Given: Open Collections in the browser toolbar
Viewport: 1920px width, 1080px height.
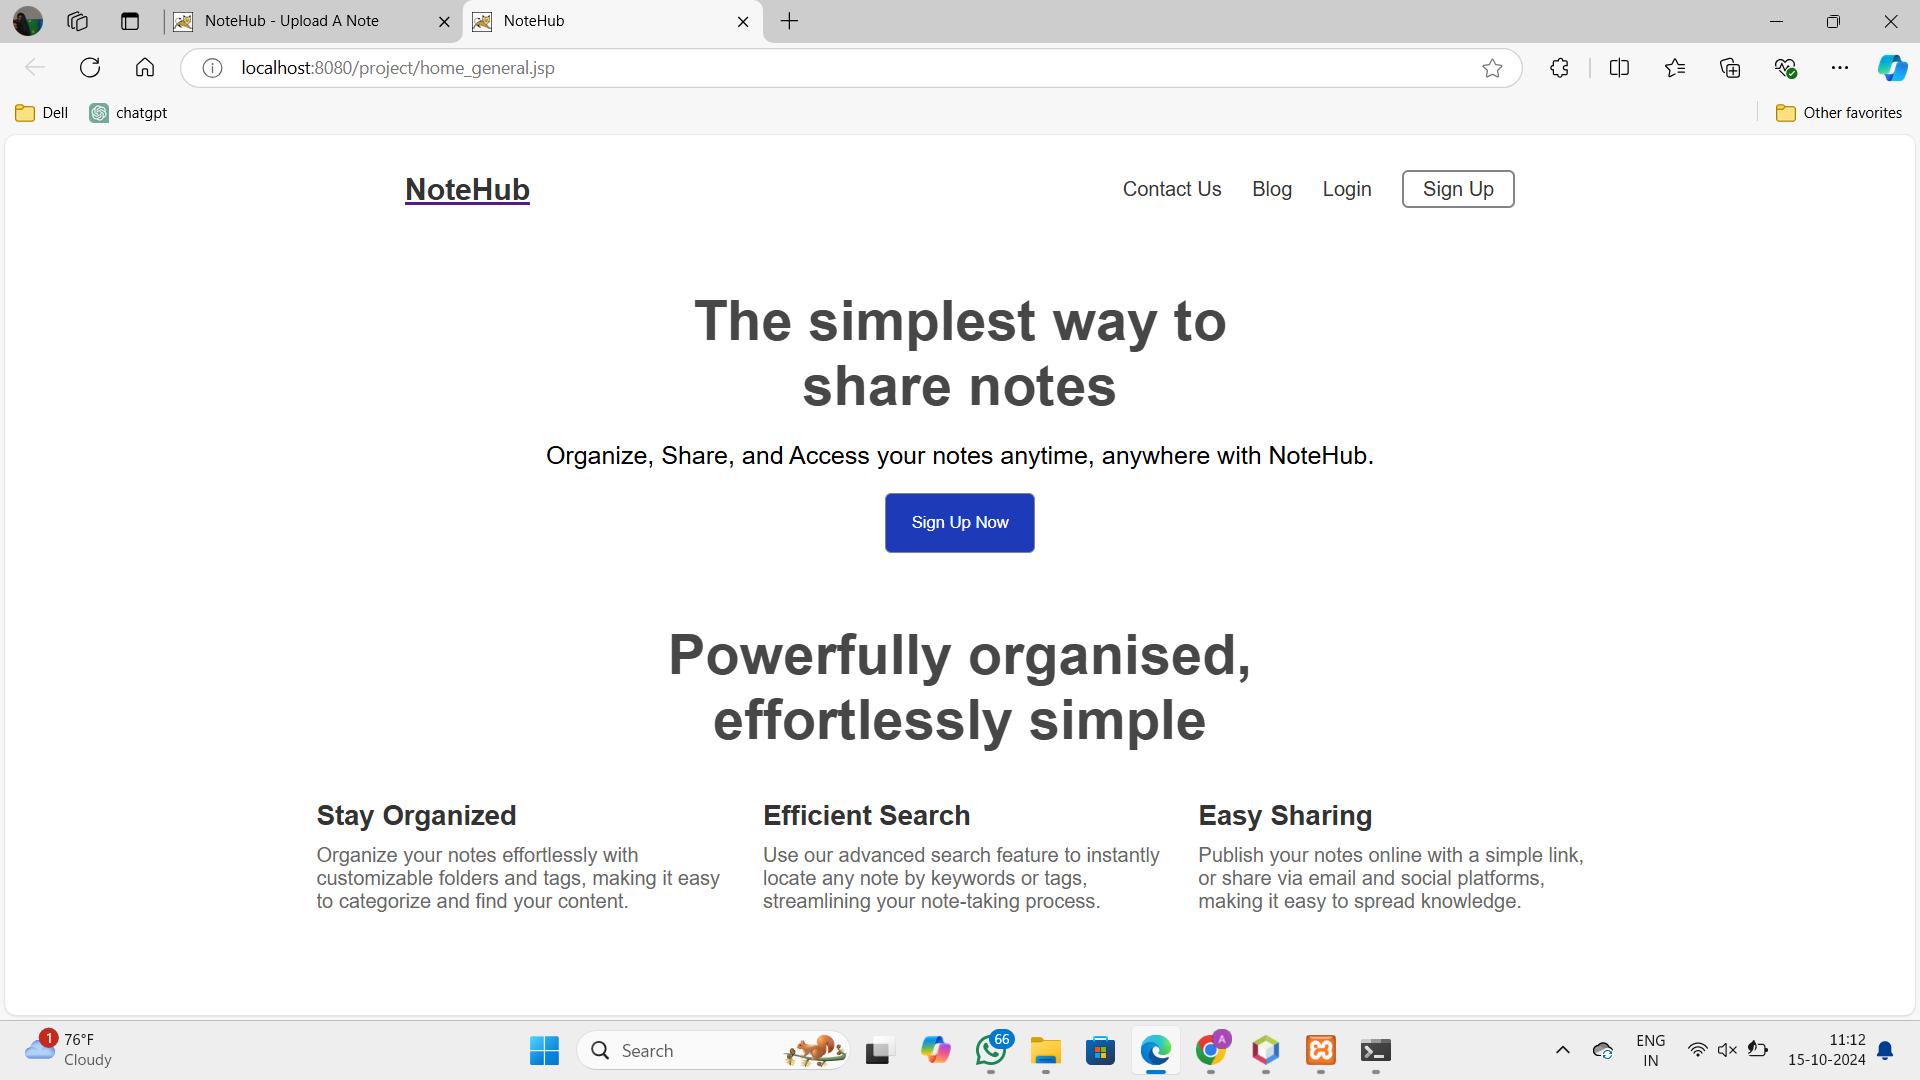Looking at the screenshot, I should [1729, 67].
